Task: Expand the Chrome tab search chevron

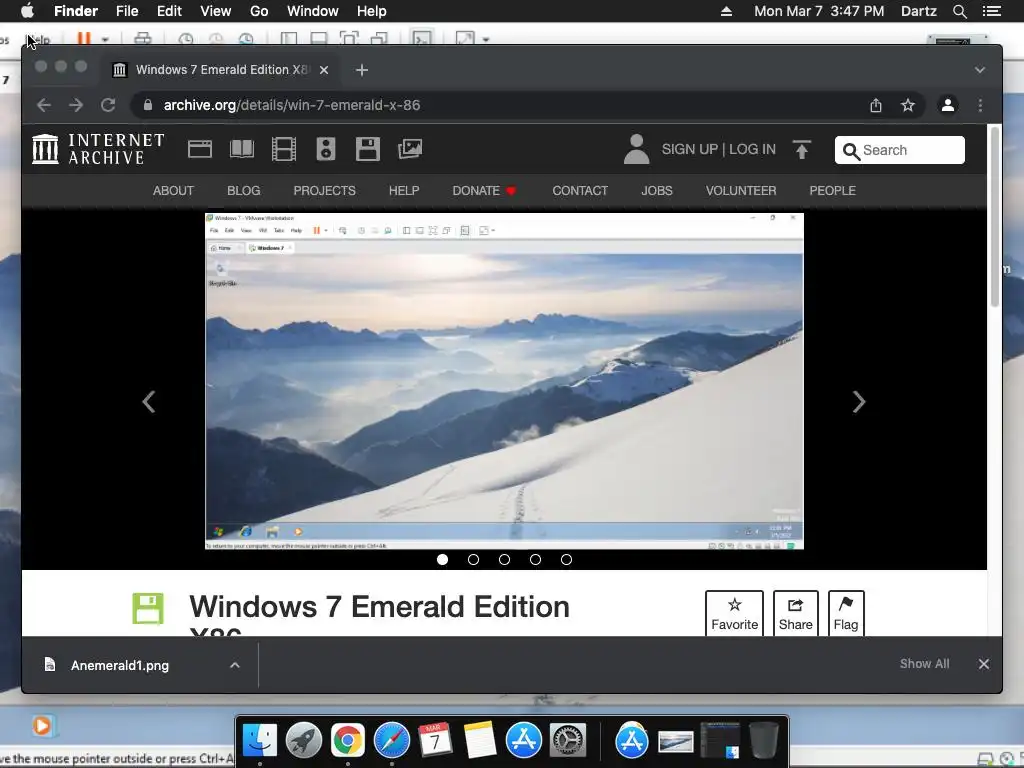Action: click(x=980, y=70)
